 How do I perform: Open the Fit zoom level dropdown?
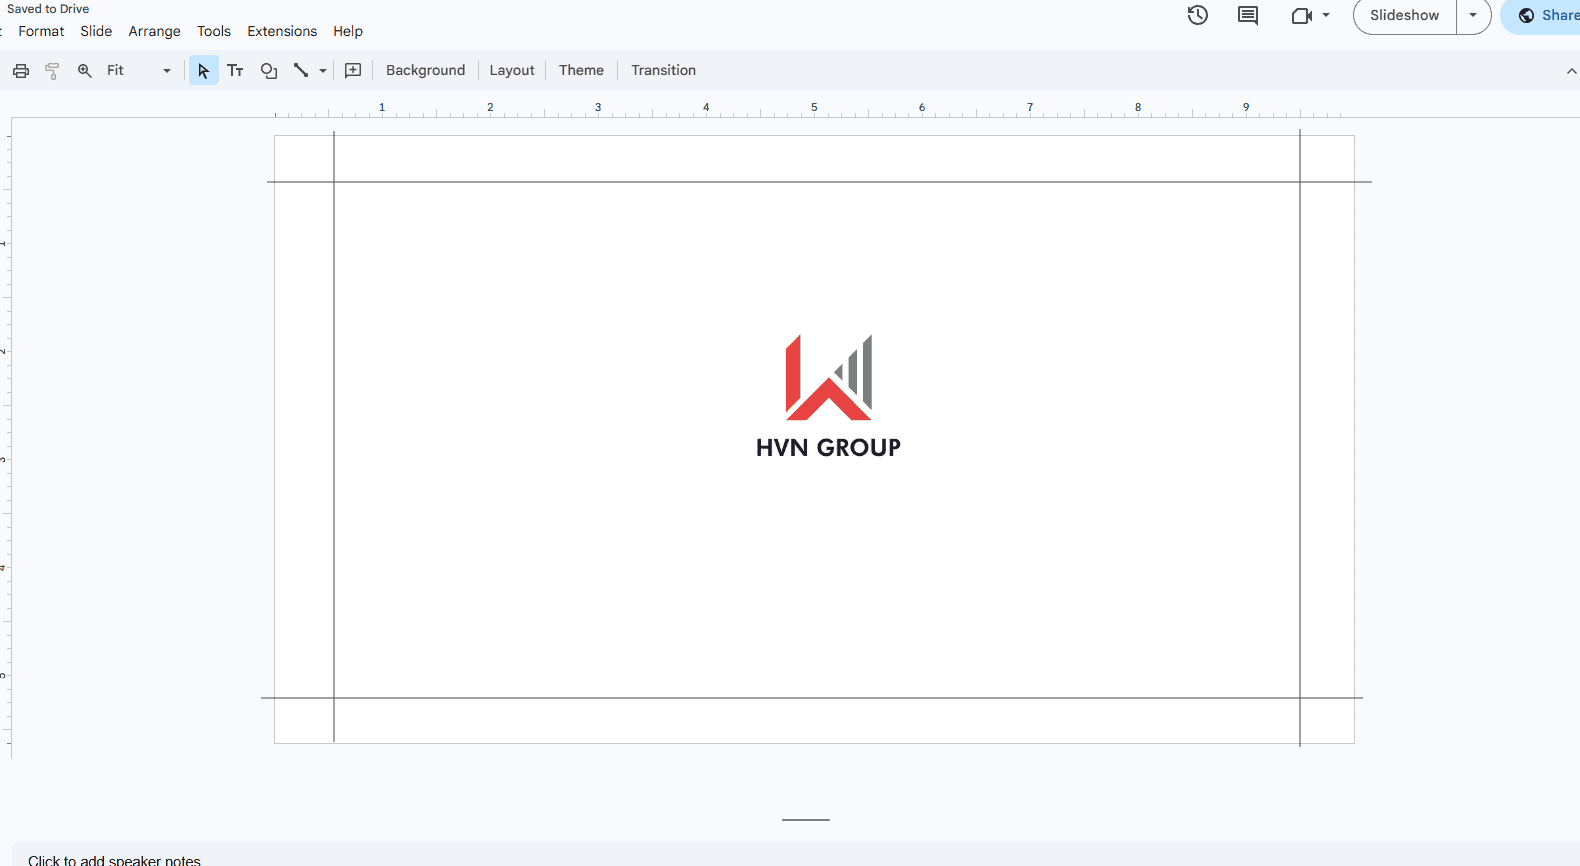[139, 71]
